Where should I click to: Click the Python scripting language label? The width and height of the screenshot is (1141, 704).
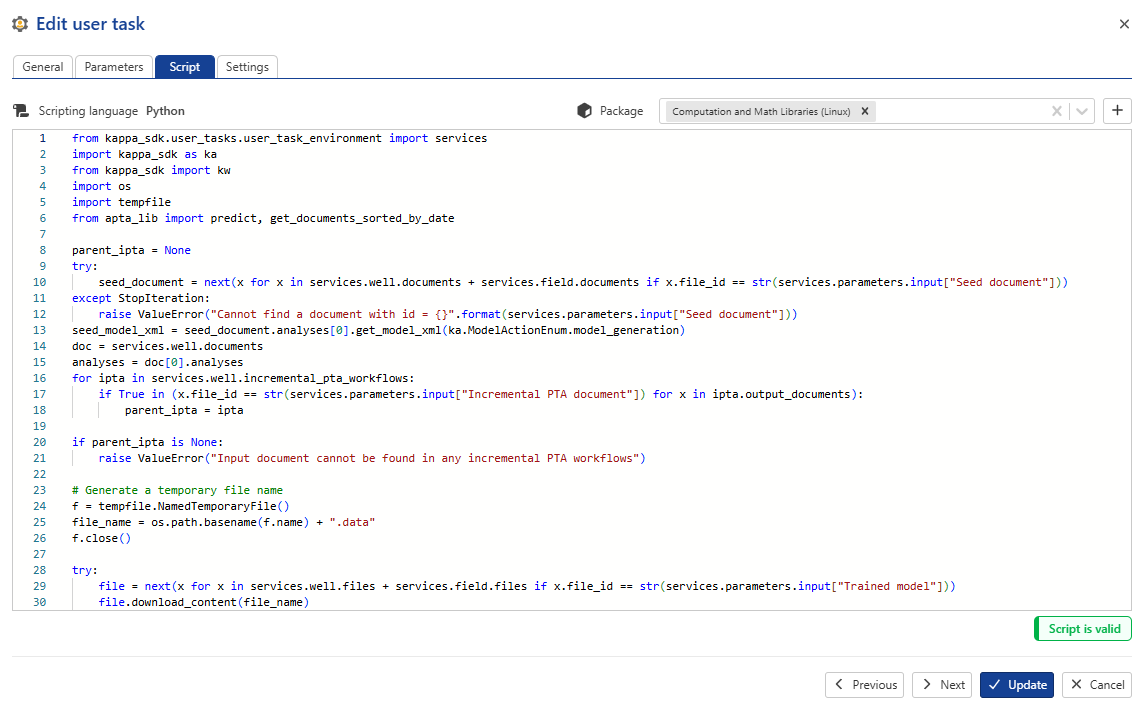tap(165, 111)
